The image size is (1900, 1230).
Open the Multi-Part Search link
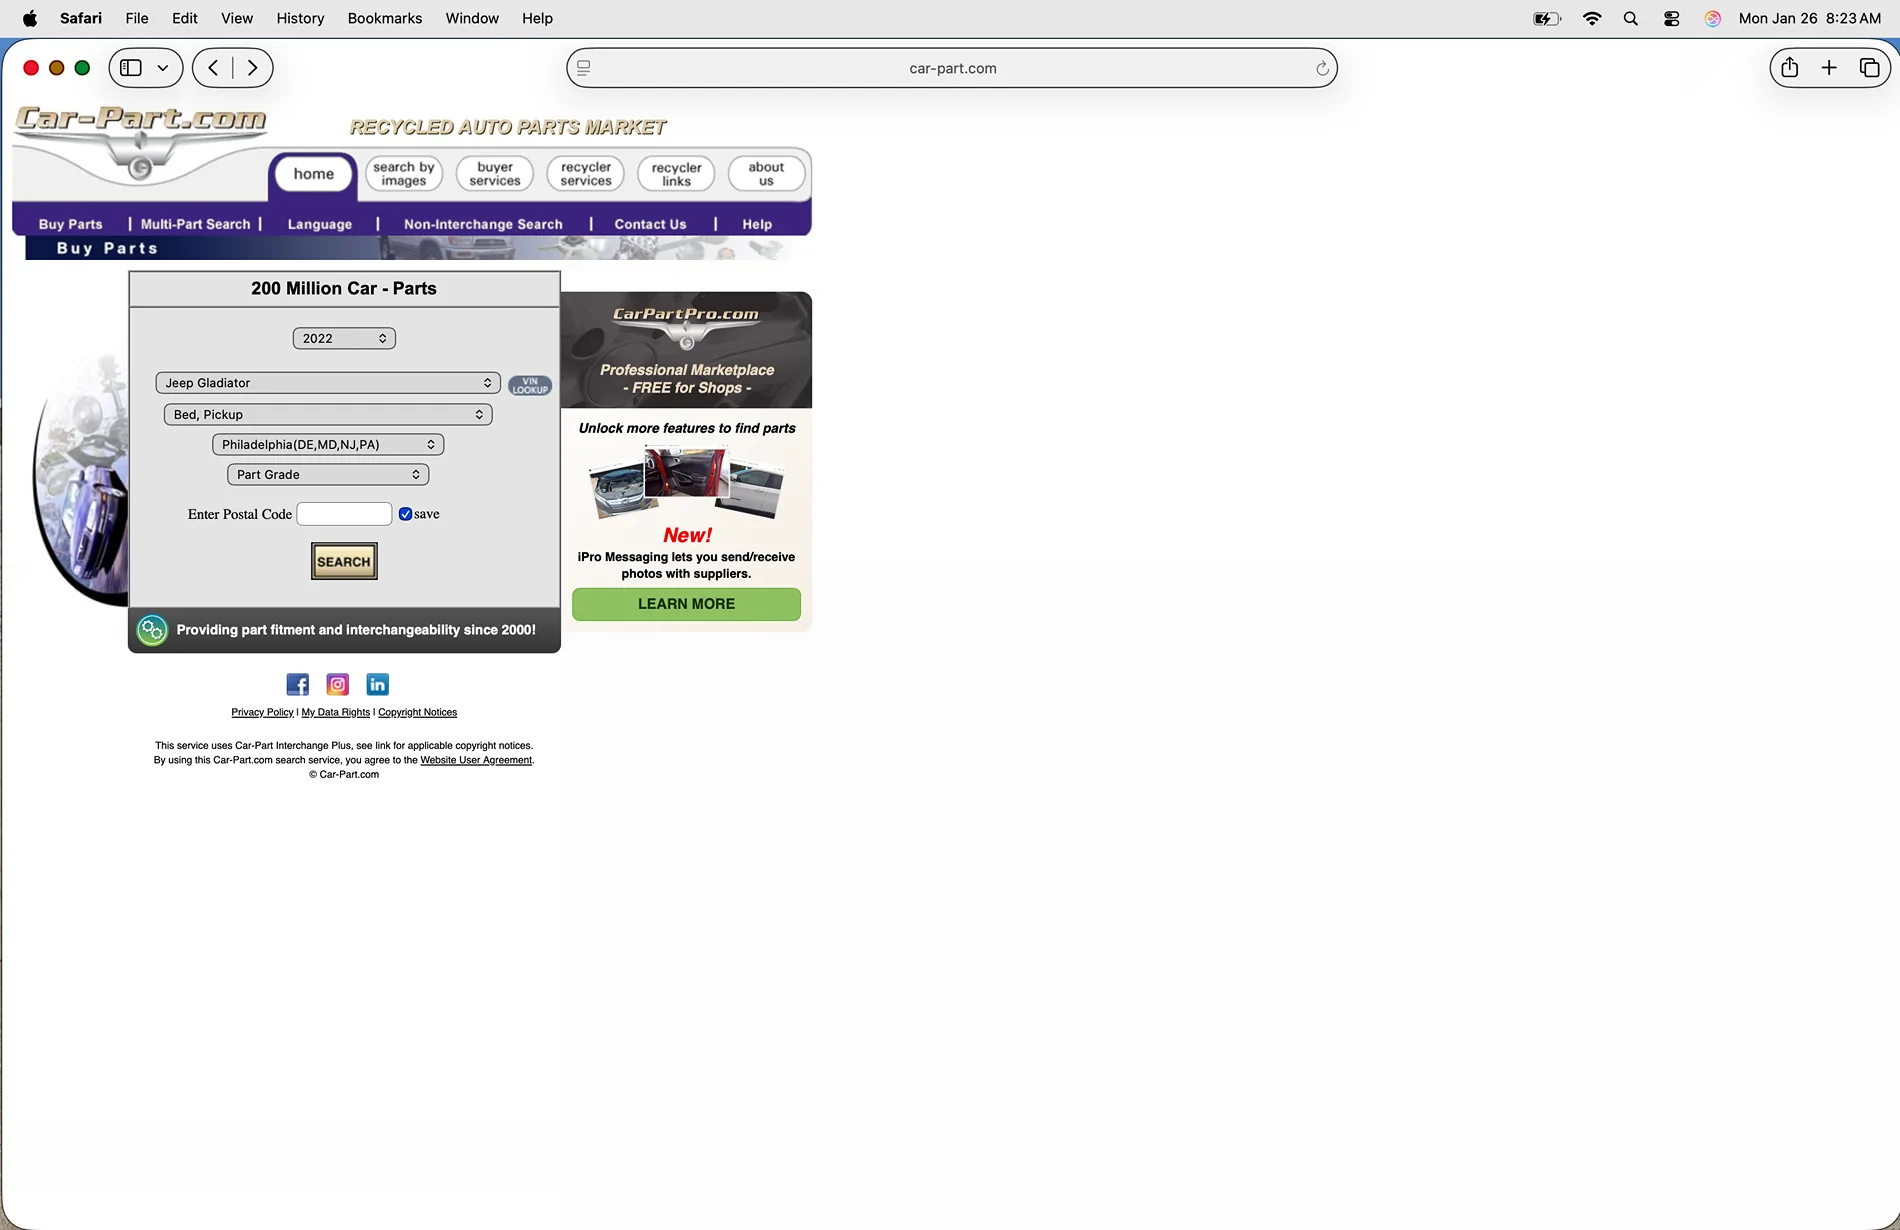coord(195,224)
